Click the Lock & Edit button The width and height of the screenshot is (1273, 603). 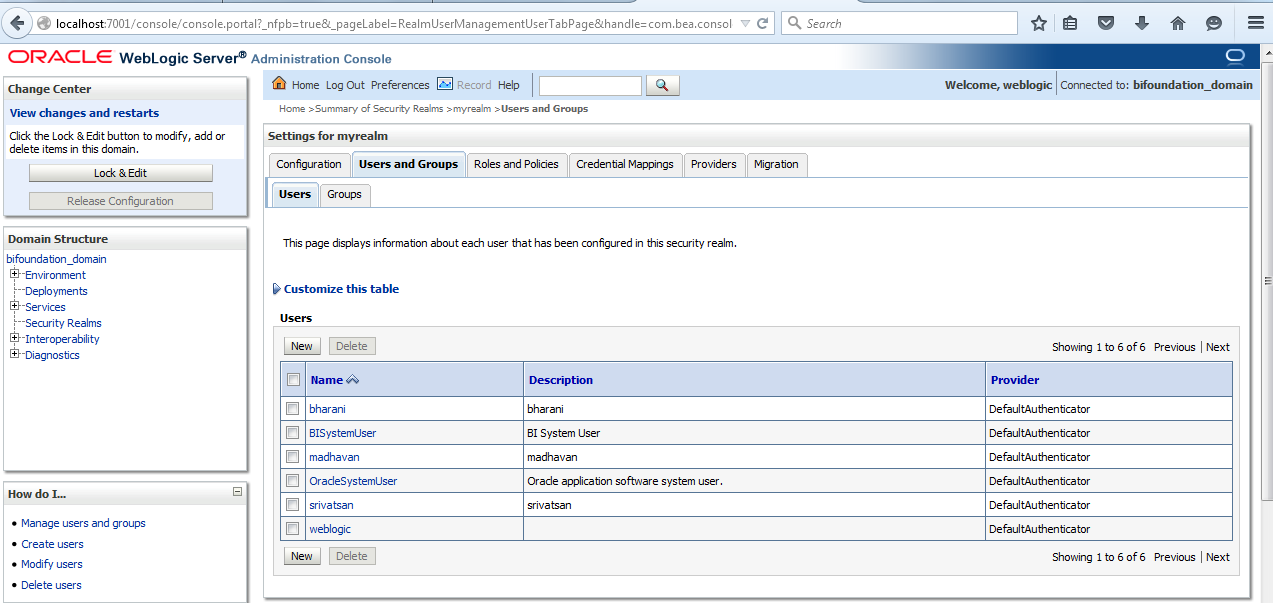click(121, 173)
